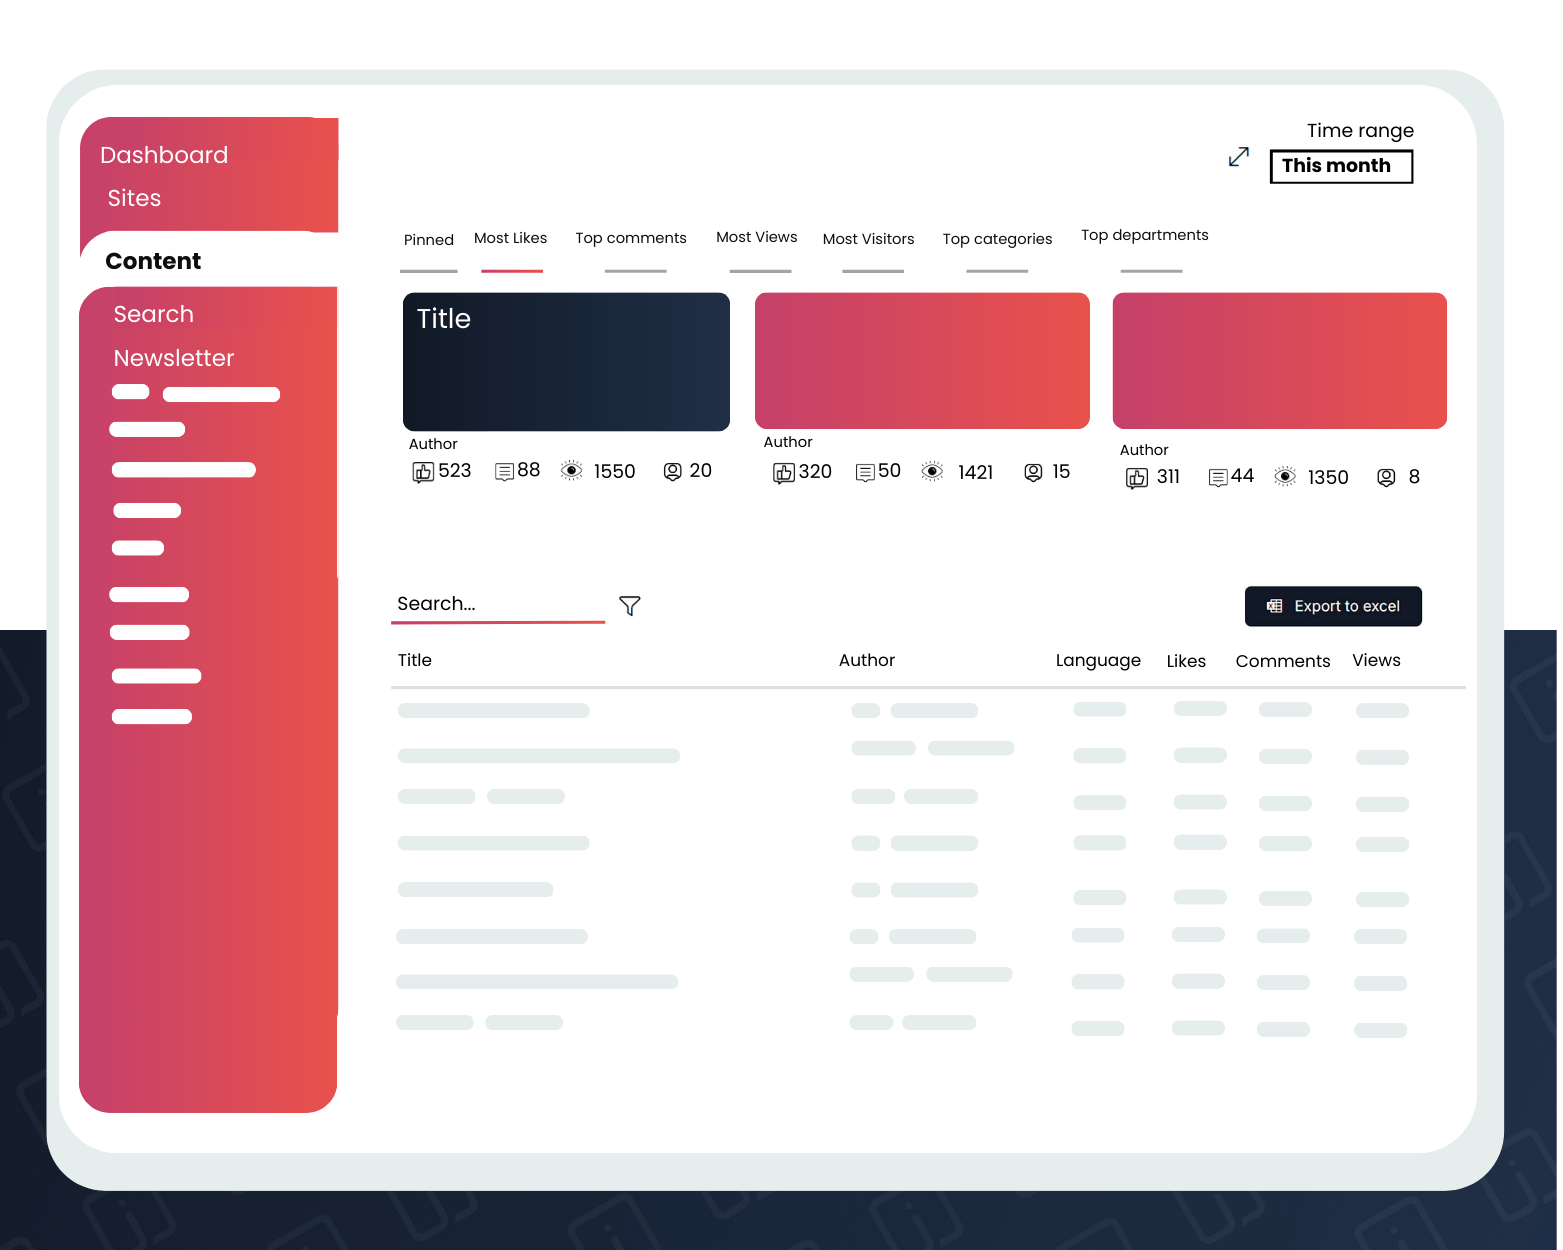Click the filter funnel icon
Screen dimensions: 1563x1250
(629, 606)
